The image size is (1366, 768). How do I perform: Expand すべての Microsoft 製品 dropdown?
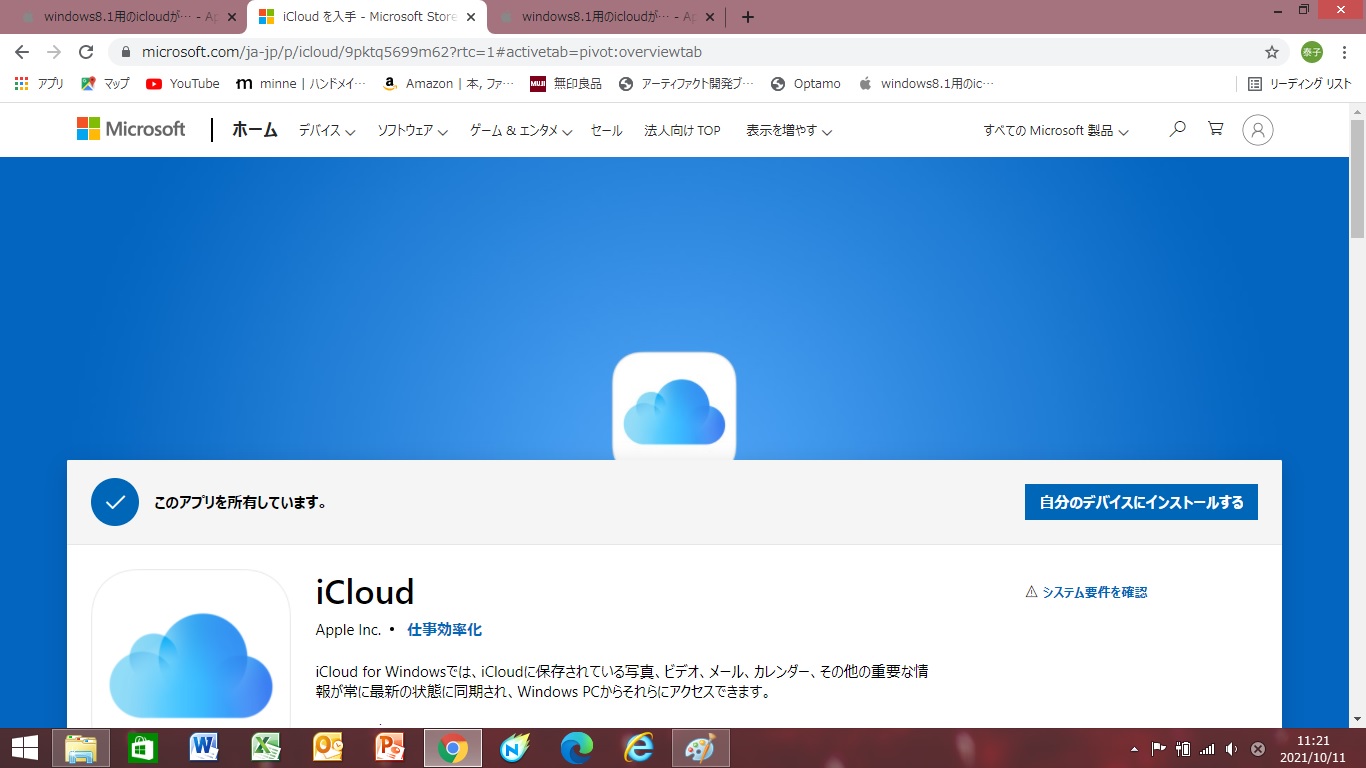(1056, 131)
